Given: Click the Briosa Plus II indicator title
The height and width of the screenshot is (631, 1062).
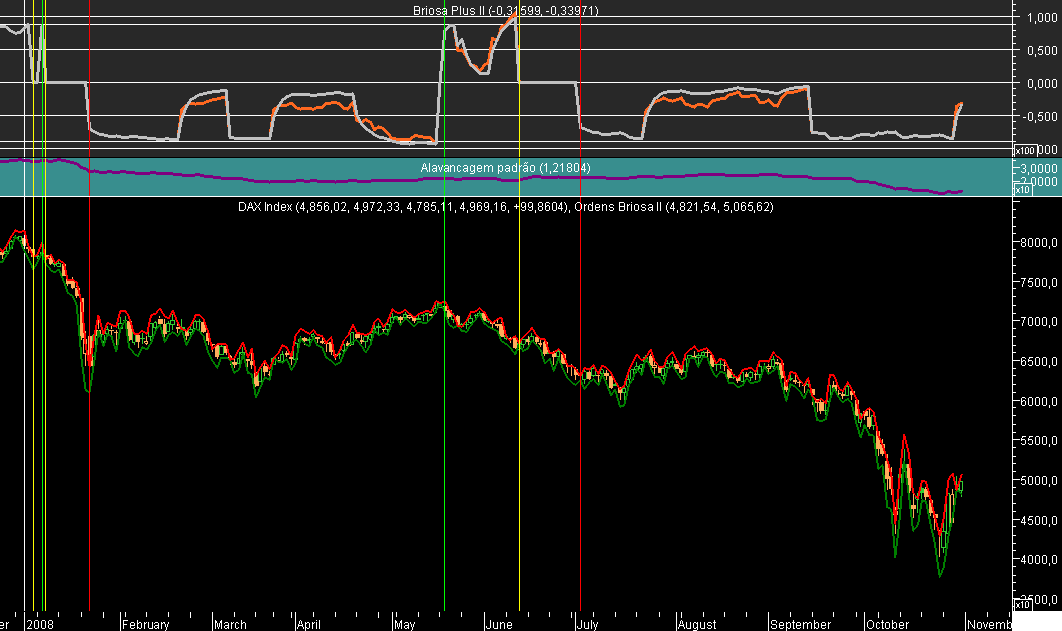Looking at the screenshot, I should 506,11.
